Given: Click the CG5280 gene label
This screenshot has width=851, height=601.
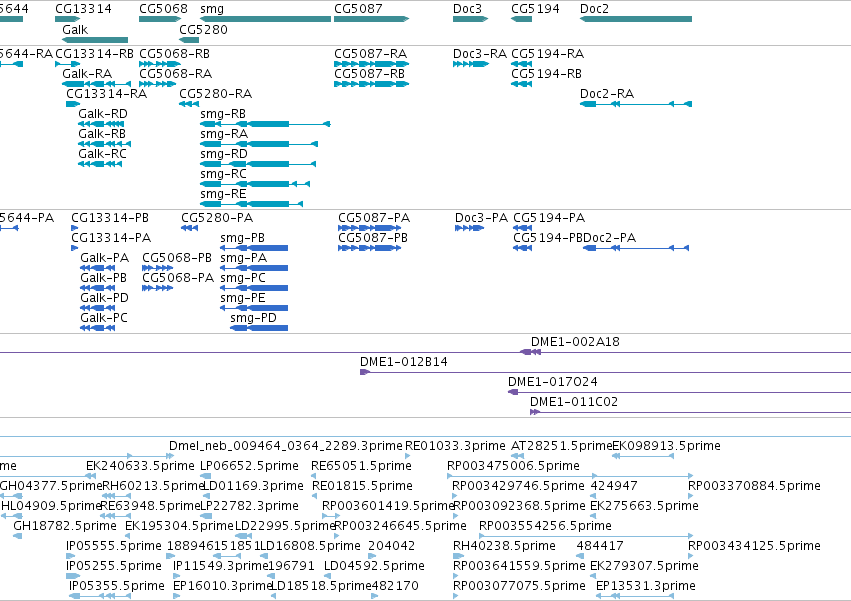Looking at the screenshot, I should (x=204, y=29).
